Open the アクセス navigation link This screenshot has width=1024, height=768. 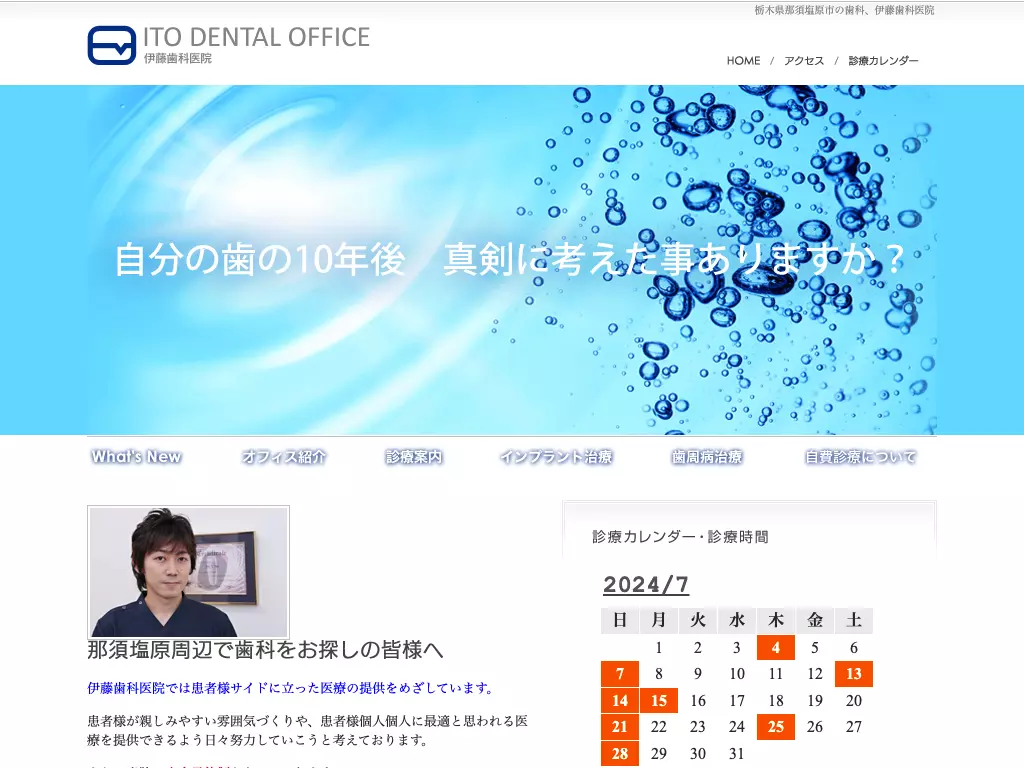(x=804, y=61)
